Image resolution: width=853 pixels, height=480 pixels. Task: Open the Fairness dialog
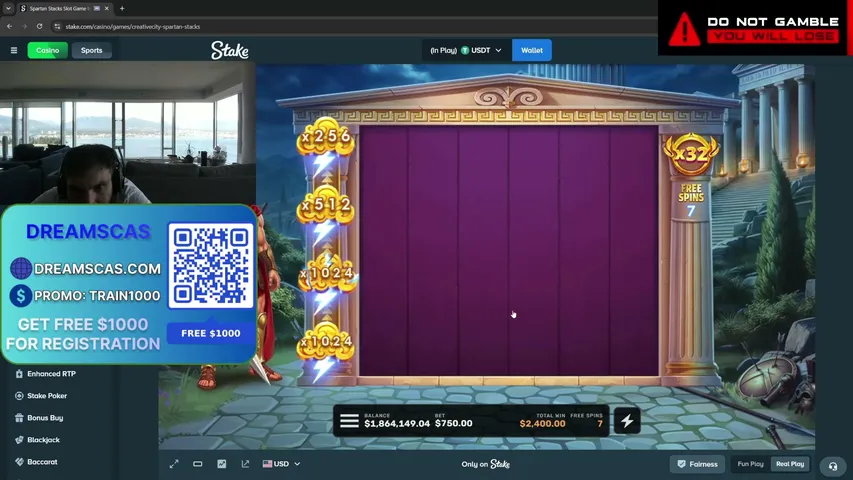[697, 464]
